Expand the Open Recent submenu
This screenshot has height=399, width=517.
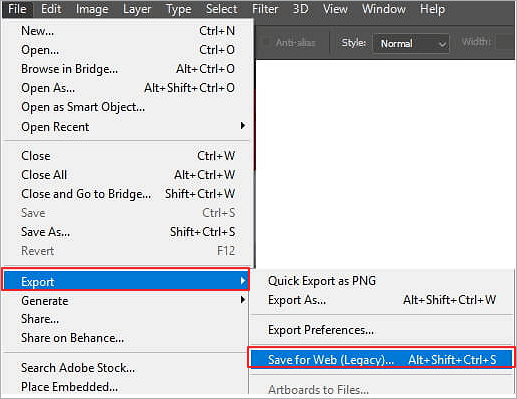point(127,126)
